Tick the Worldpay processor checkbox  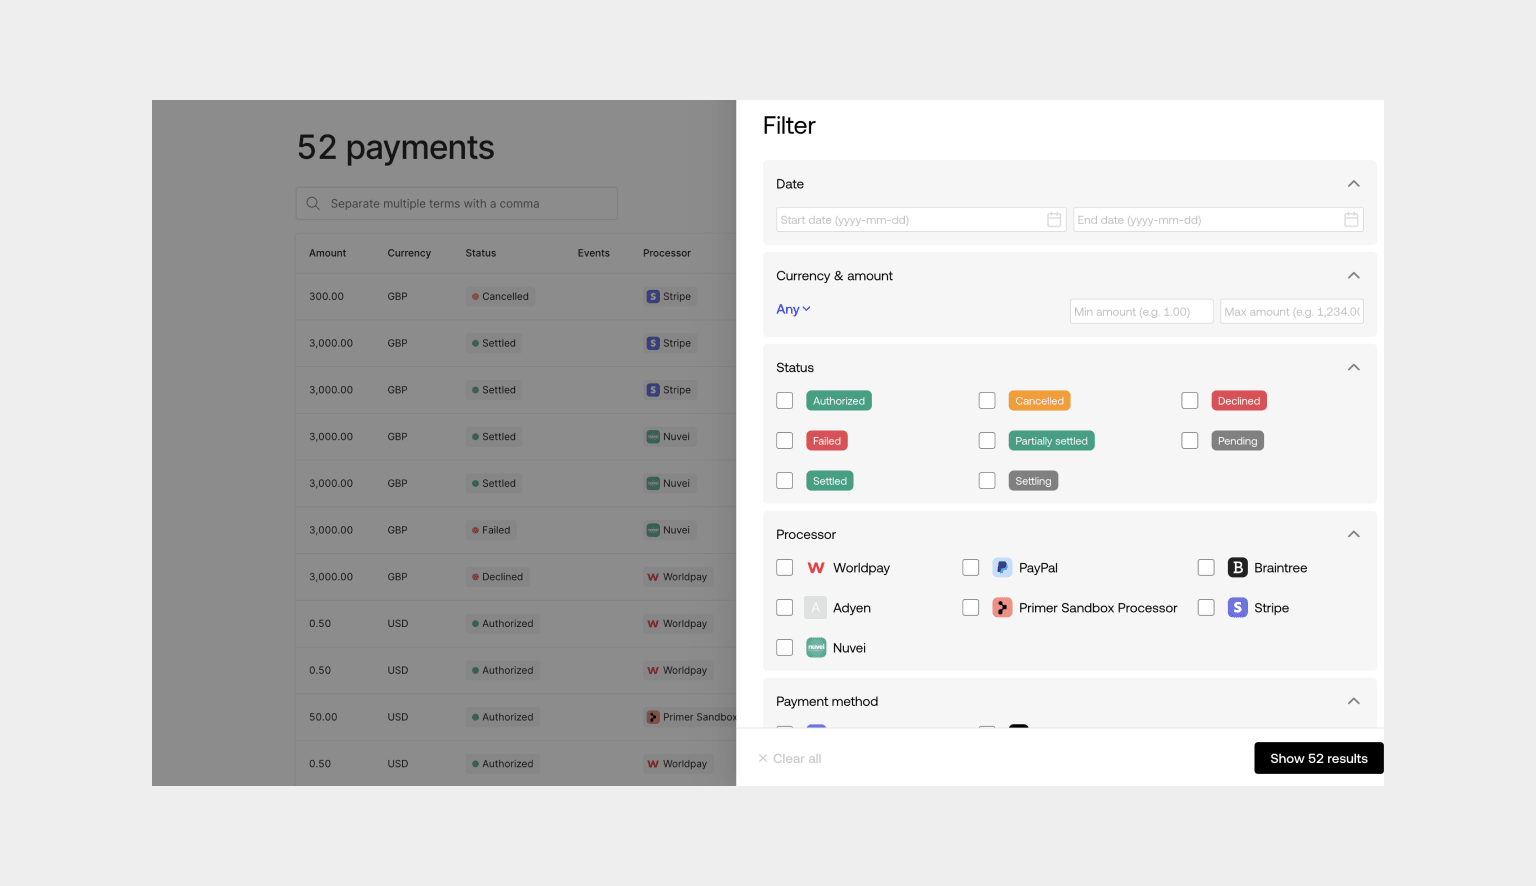785,568
